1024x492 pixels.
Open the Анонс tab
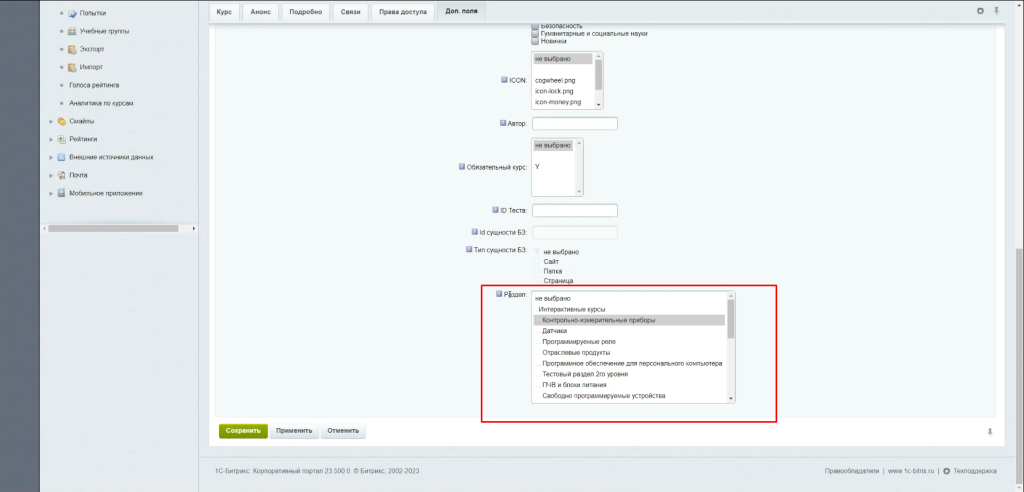pos(260,11)
